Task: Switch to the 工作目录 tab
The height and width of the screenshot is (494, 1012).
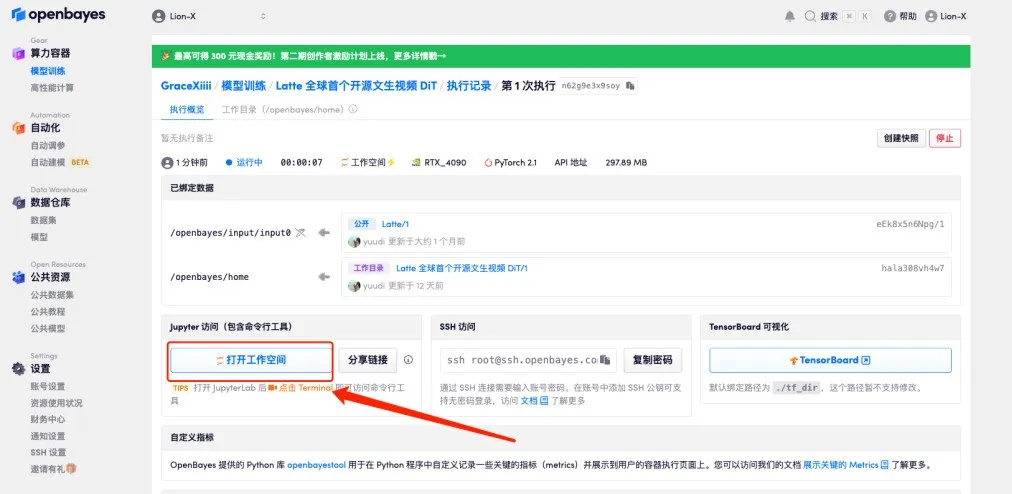Action: pyautogui.click(x=283, y=109)
